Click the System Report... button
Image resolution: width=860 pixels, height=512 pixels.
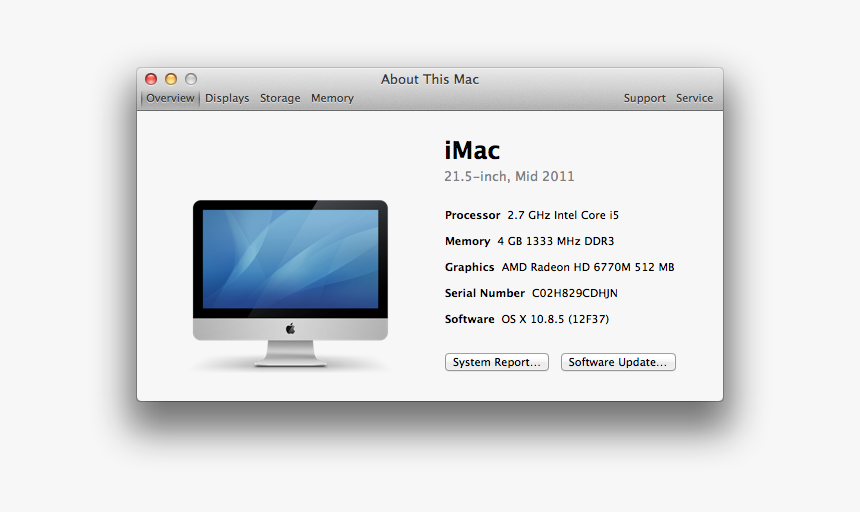tap(497, 362)
